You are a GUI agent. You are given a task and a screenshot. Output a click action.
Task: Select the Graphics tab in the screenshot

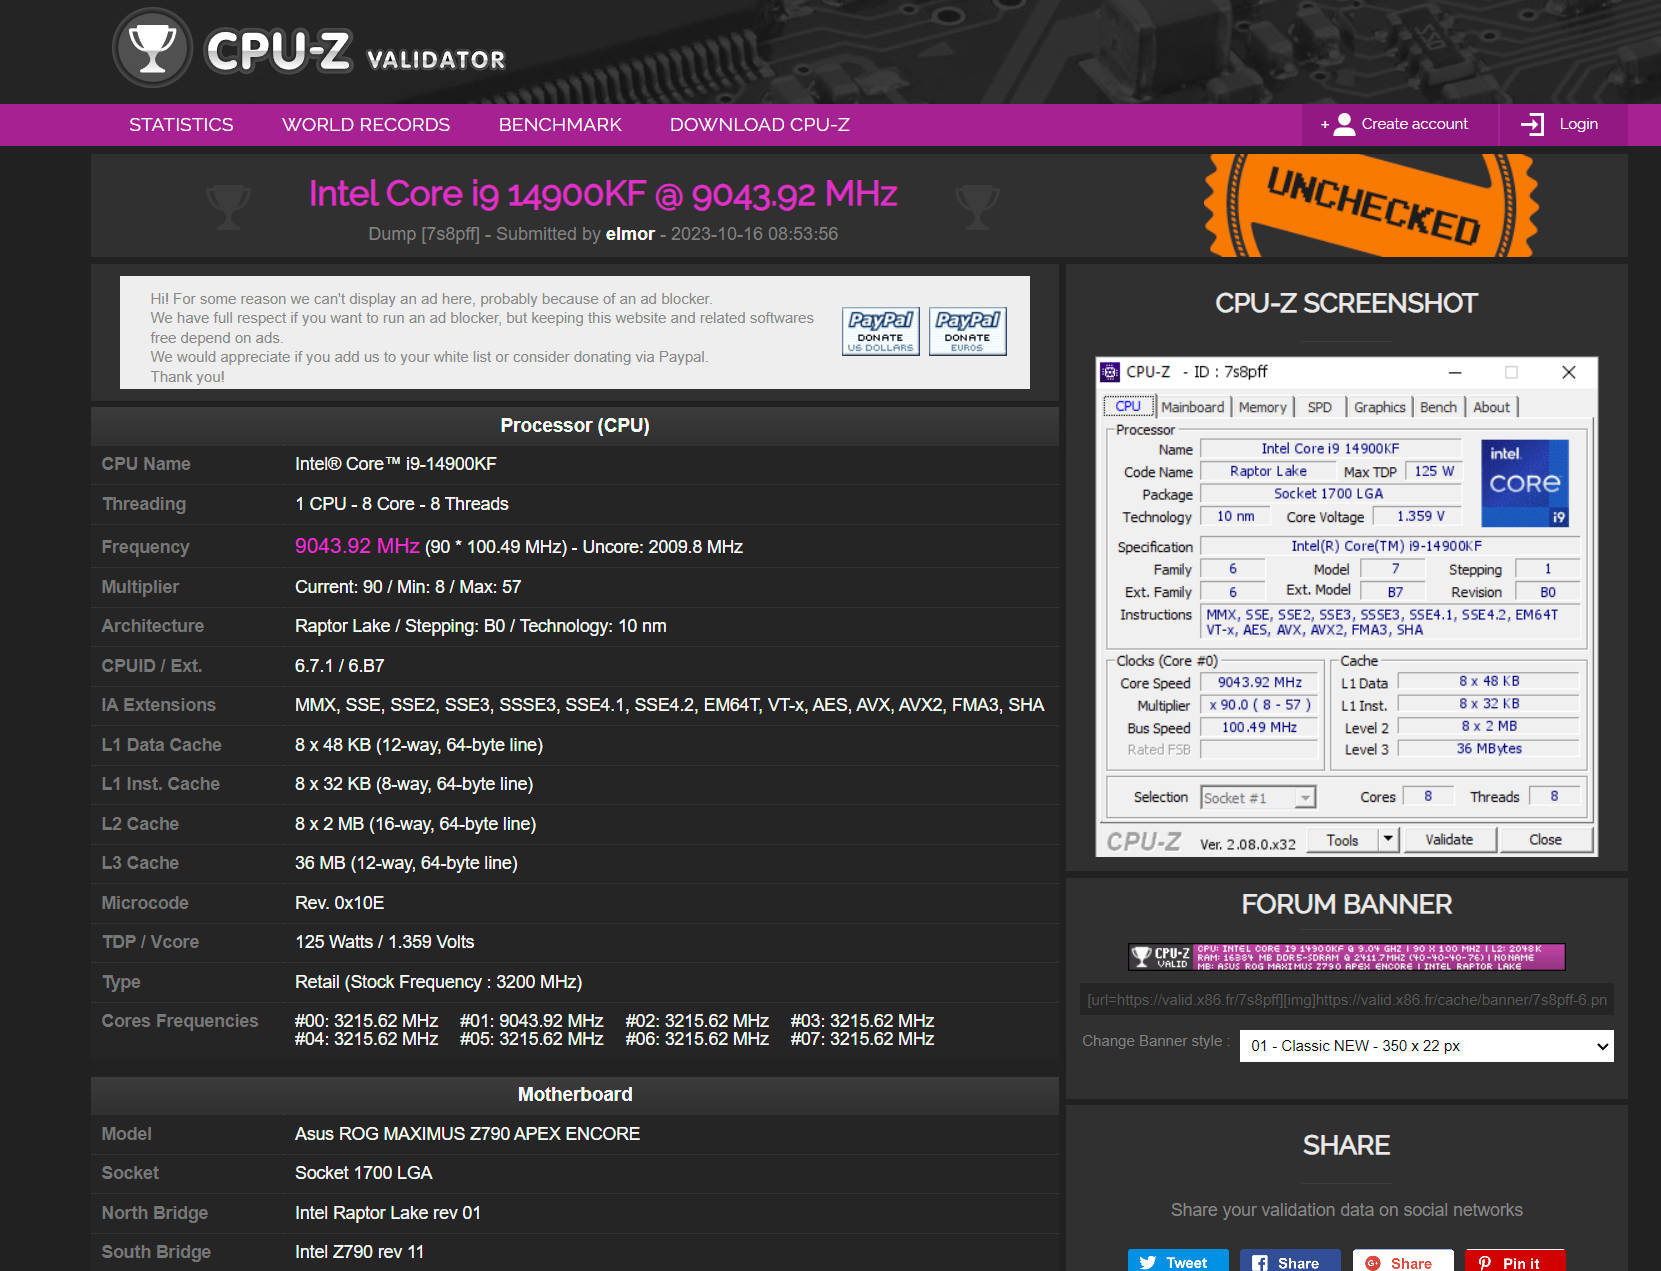tap(1379, 407)
